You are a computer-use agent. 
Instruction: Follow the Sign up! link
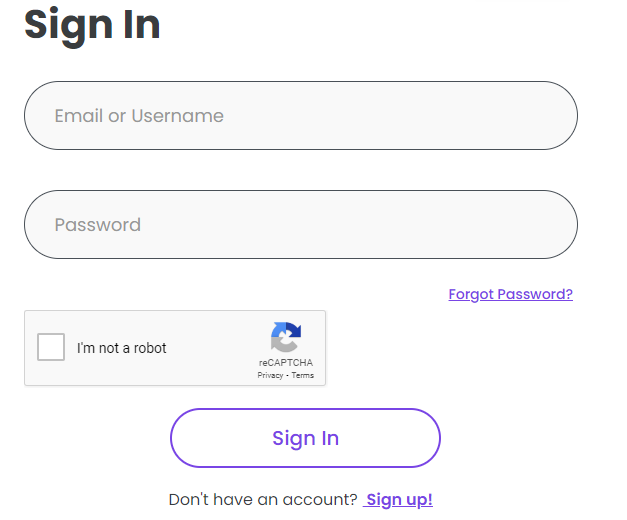398,500
